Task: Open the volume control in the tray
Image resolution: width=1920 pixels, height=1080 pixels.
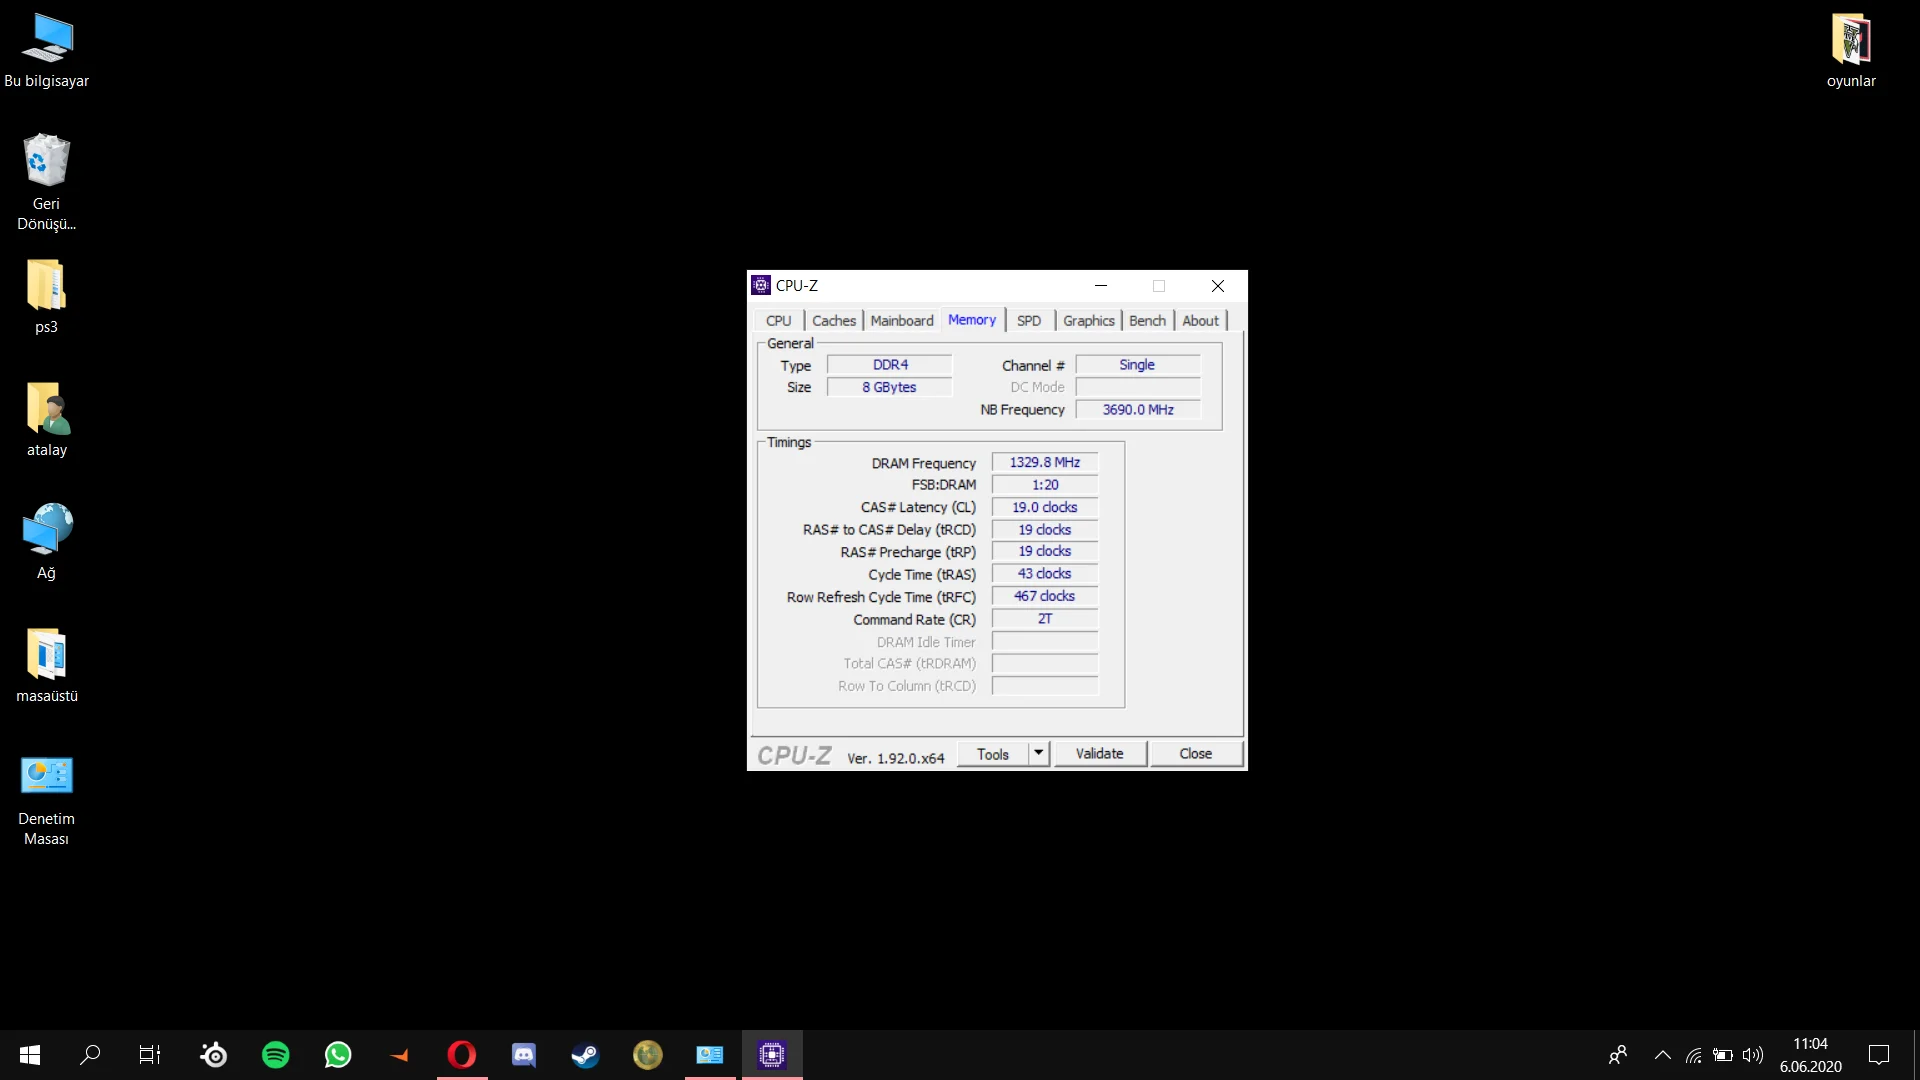Action: 1752,1055
